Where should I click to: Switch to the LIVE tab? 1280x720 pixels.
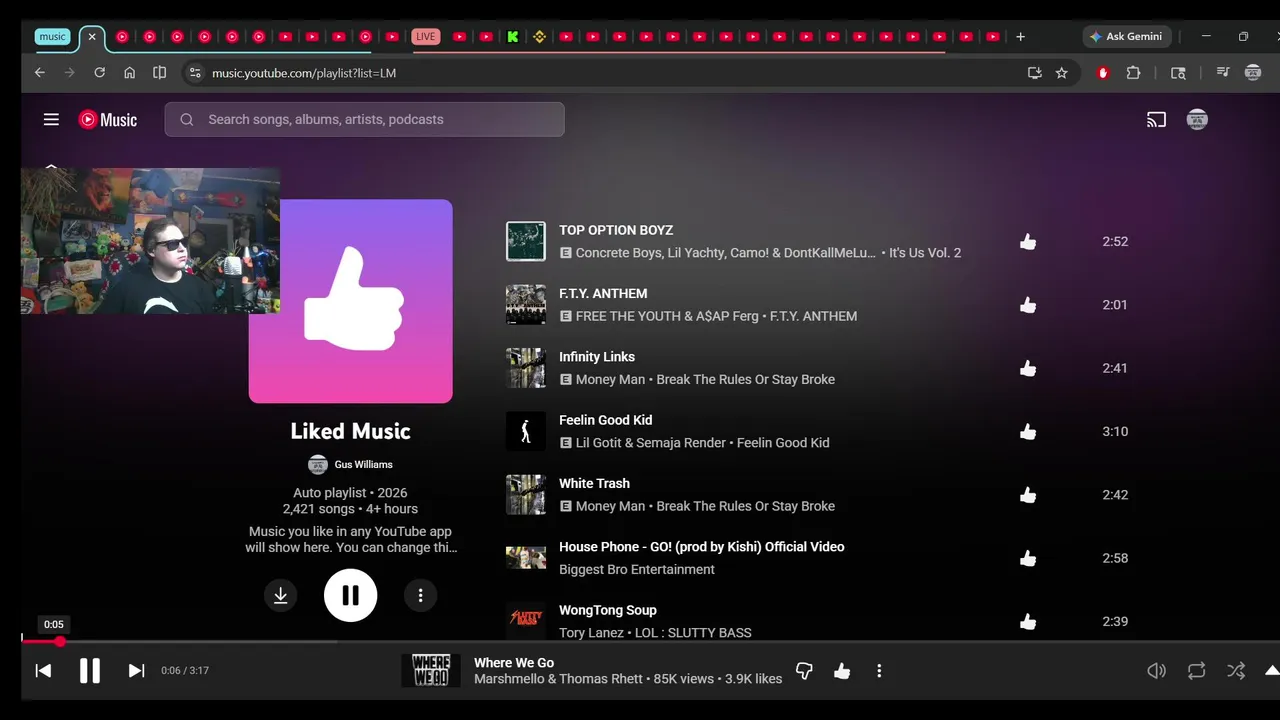(x=426, y=37)
